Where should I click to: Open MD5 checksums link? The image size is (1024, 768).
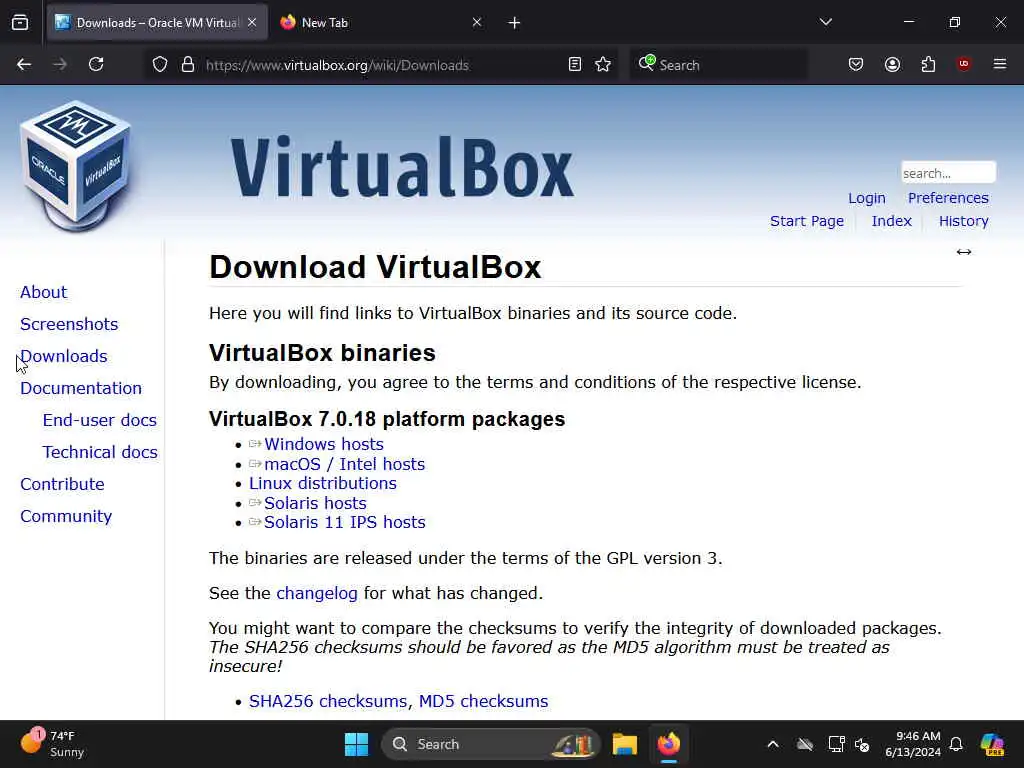point(483,701)
